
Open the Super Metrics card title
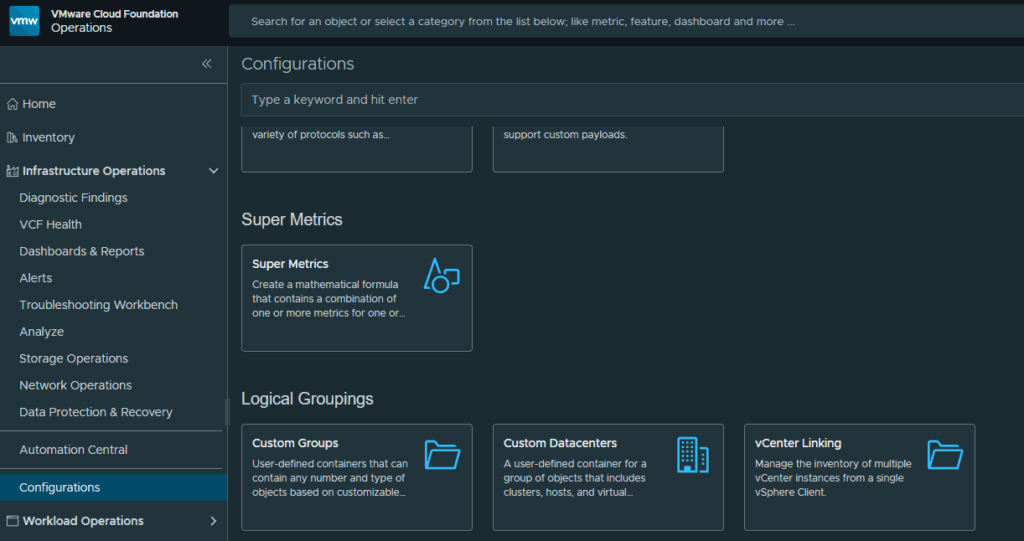[290, 264]
